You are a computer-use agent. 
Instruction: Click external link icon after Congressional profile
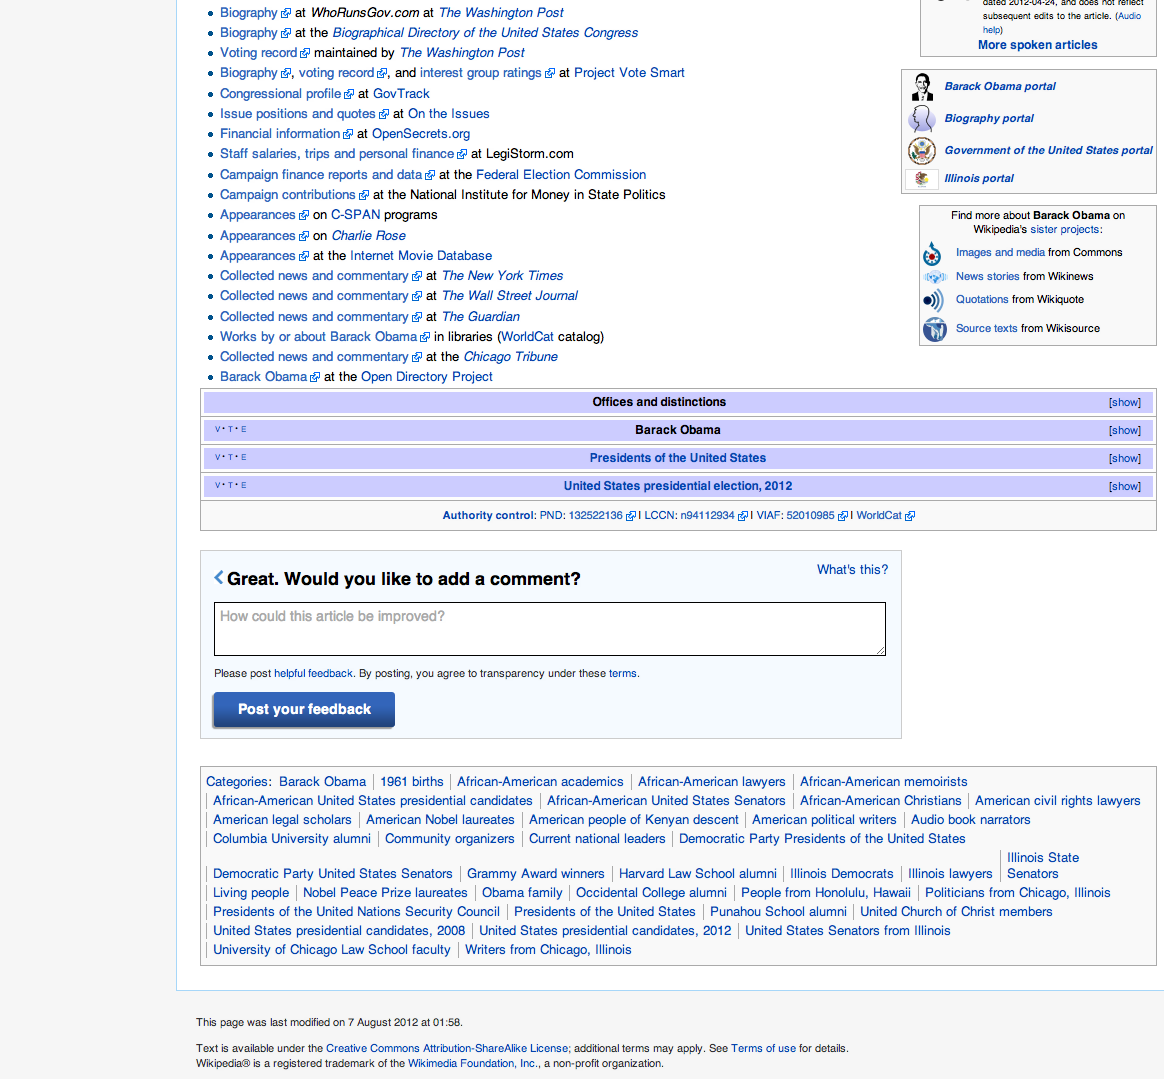click(x=349, y=94)
